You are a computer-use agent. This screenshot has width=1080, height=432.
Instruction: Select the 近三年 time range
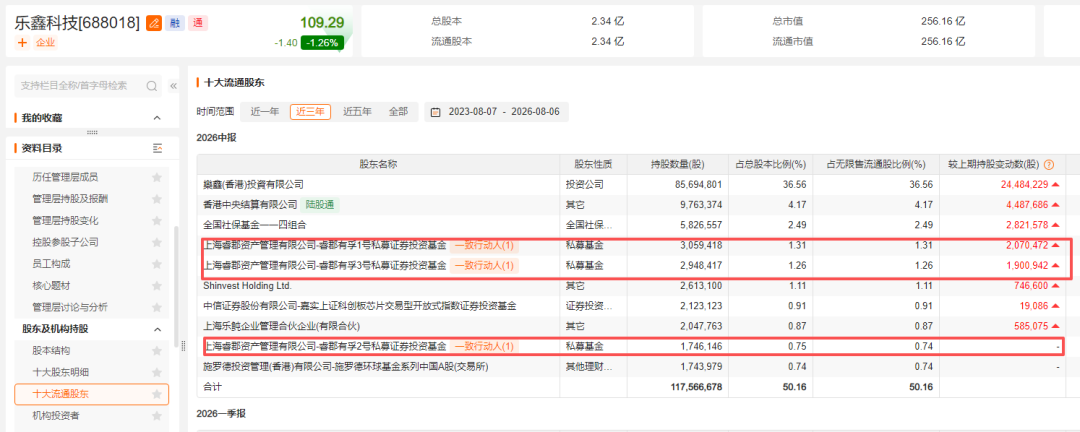tap(311, 112)
